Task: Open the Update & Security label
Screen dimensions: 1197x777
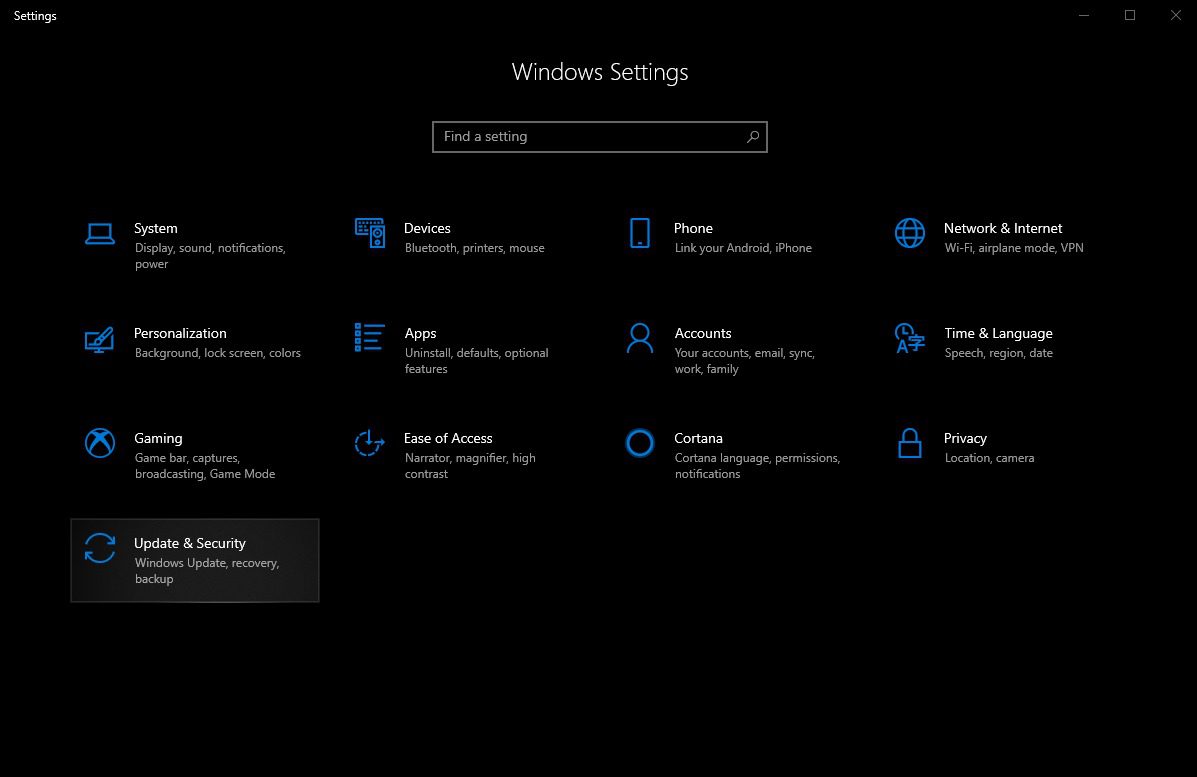Action: (190, 543)
